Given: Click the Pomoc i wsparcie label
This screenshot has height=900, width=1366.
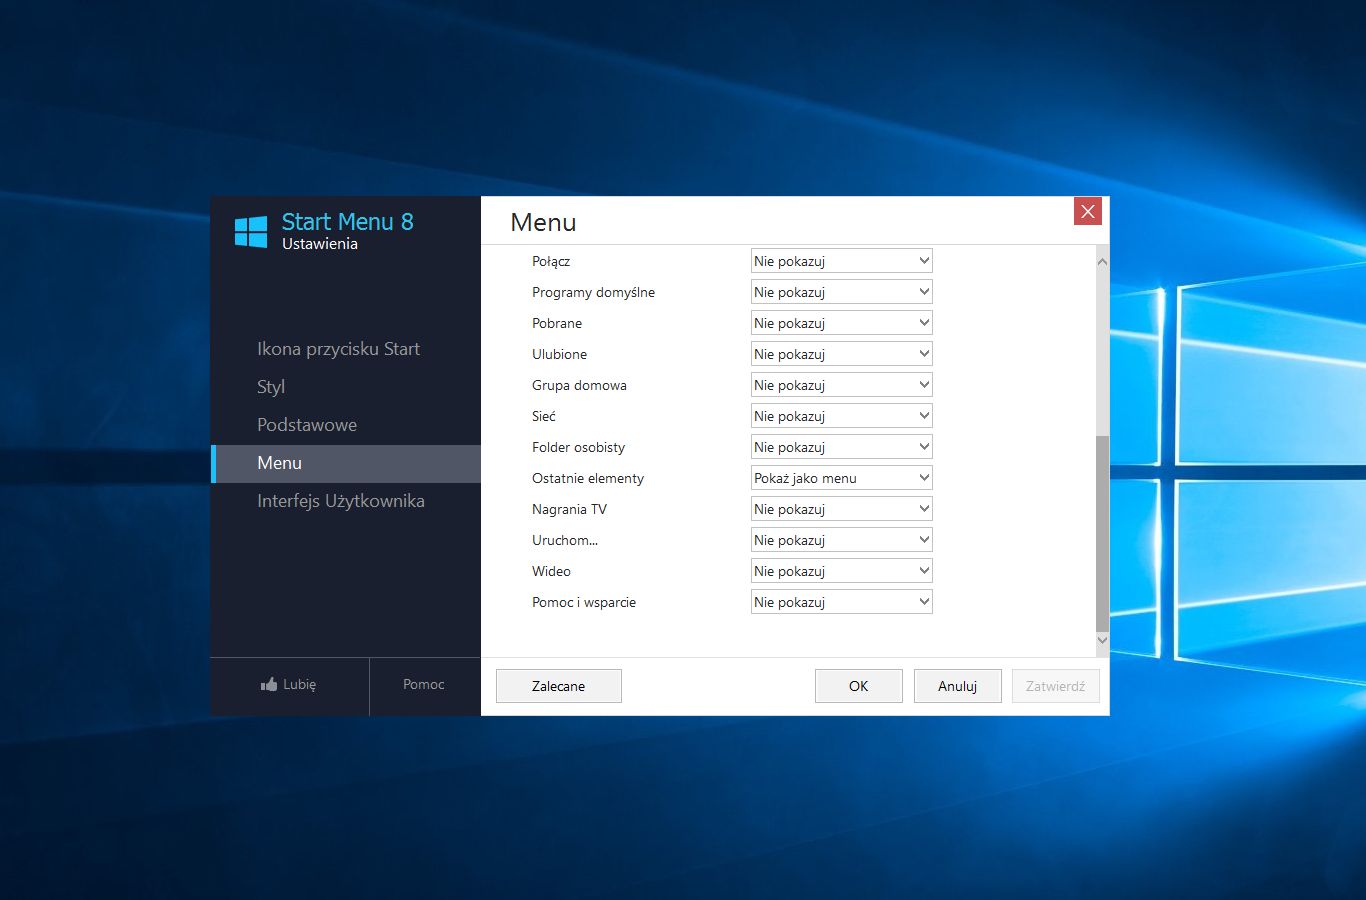Looking at the screenshot, I should [584, 602].
